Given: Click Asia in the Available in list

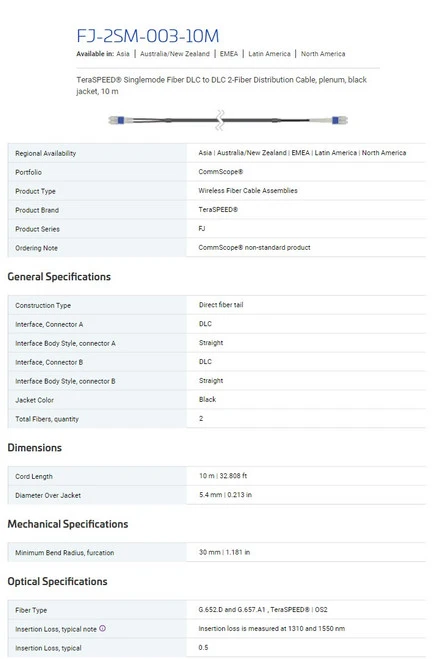Looking at the screenshot, I should (x=123, y=54).
